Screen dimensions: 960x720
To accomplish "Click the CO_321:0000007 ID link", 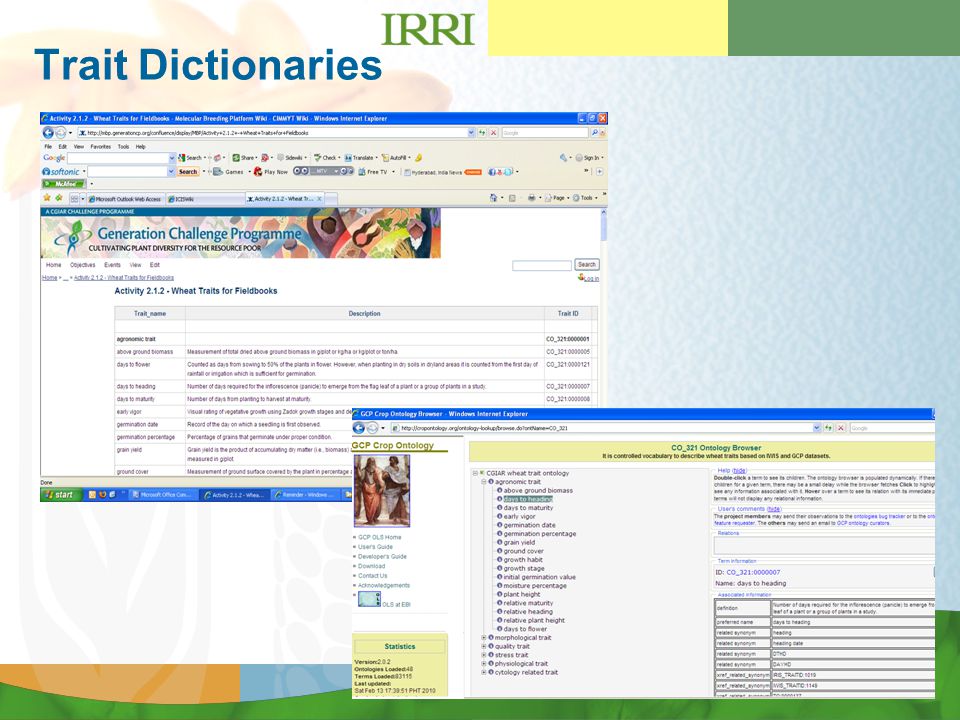I will [753, 572].
